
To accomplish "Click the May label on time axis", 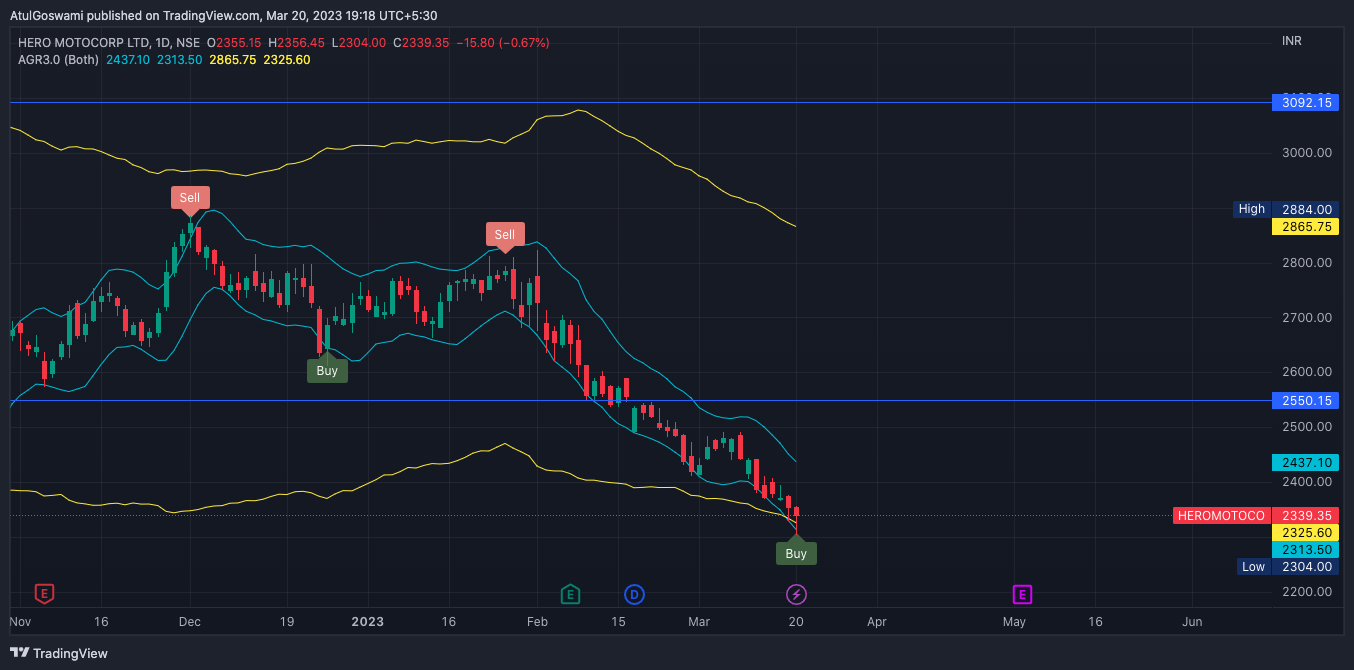I will point(1014,621).
